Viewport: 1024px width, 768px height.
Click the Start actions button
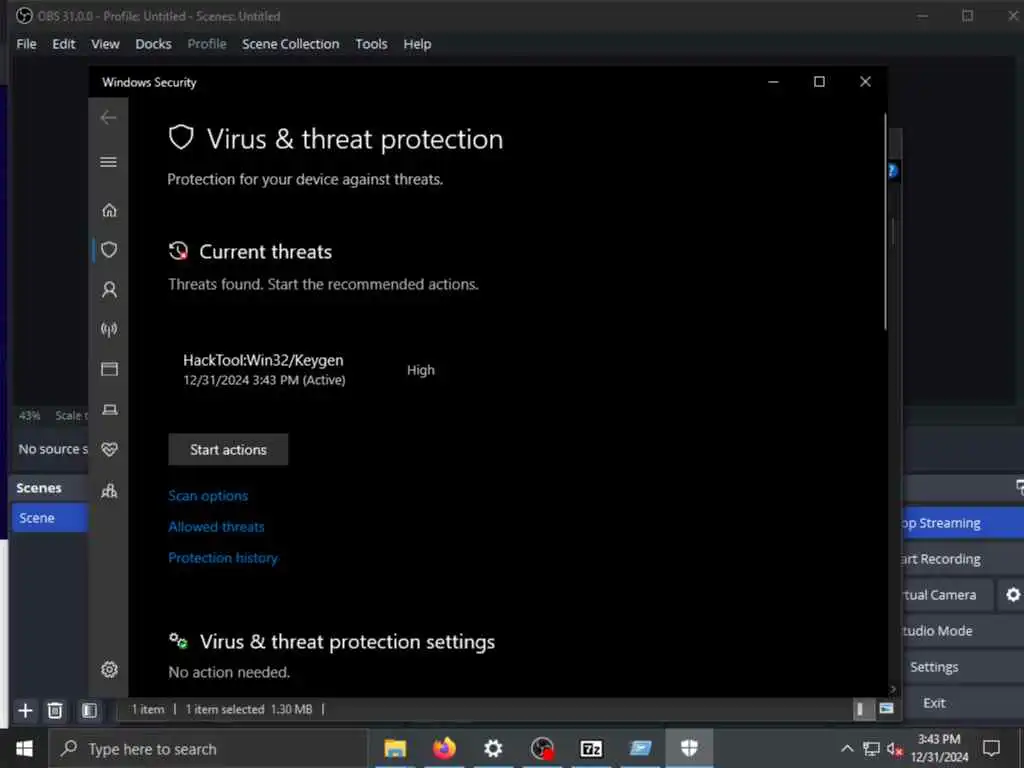pos(228,449)
